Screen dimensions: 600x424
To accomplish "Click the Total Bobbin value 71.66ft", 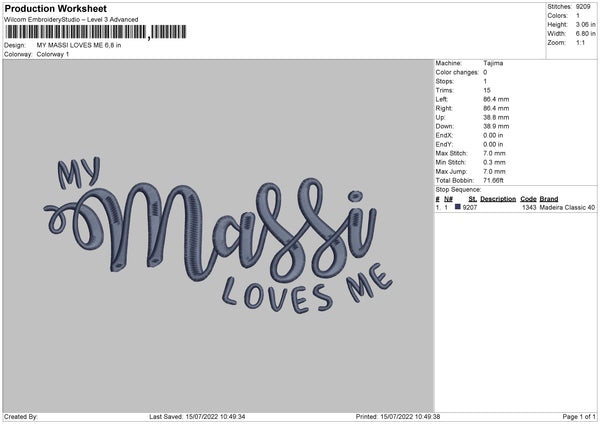I will click(x=493, y=180).
